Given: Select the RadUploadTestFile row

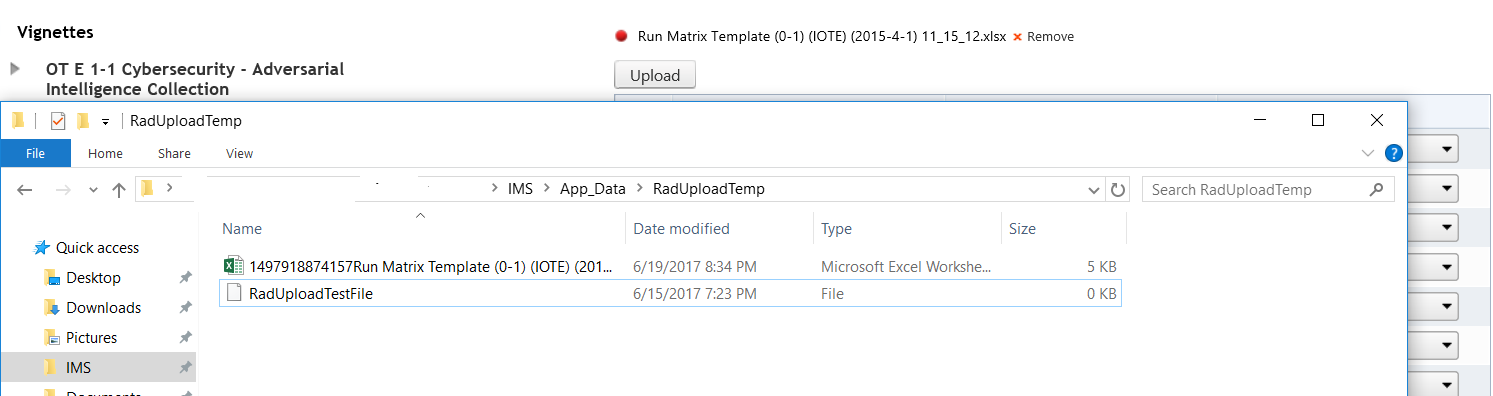Looking at the screenshot, I should (x=670, y=293).
